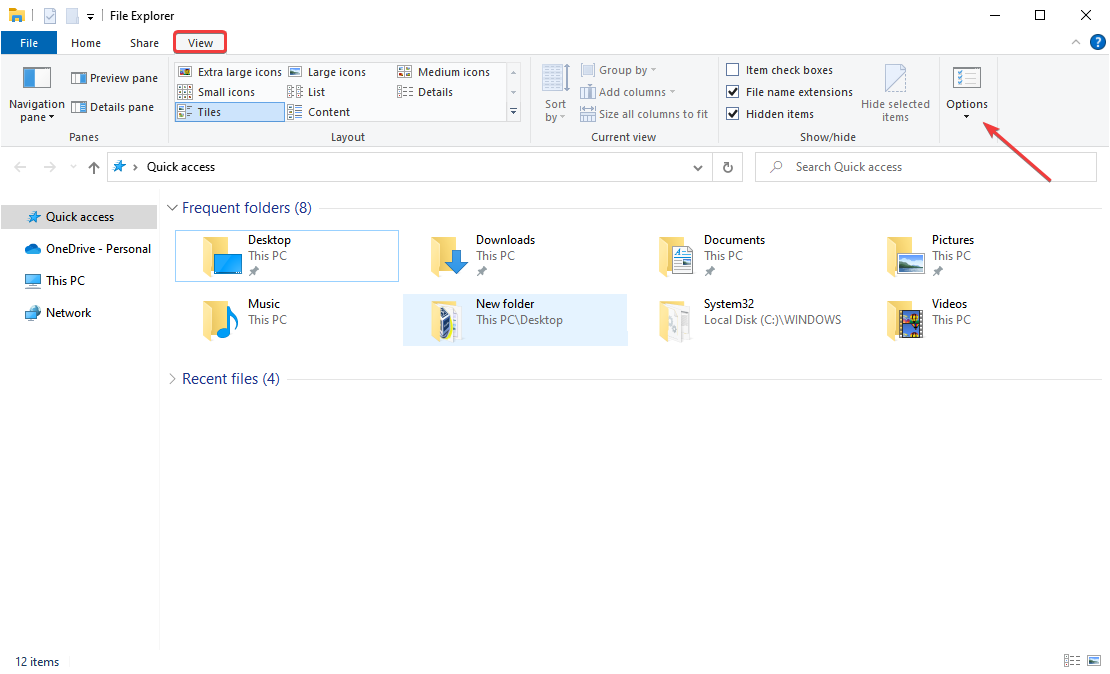The height and width of the screenshot is (674, 1110).
Task: Click the Search Quick access field
Action: click(x=925, y=167)
